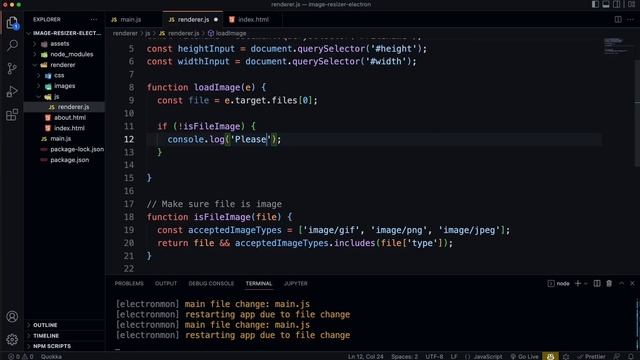The image size is (640, 360).
Task: Open Explorer views and more actions menu
Action: click(x=94, y=20)
